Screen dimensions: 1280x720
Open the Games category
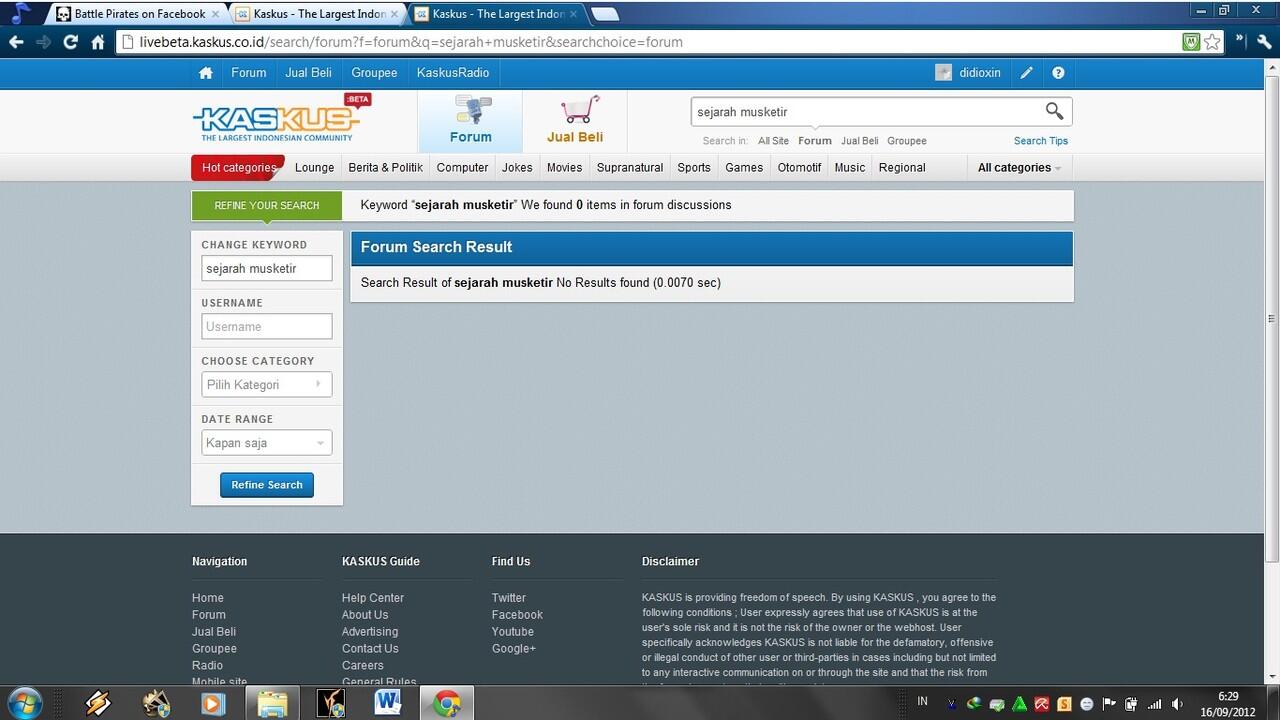point(744,168)
